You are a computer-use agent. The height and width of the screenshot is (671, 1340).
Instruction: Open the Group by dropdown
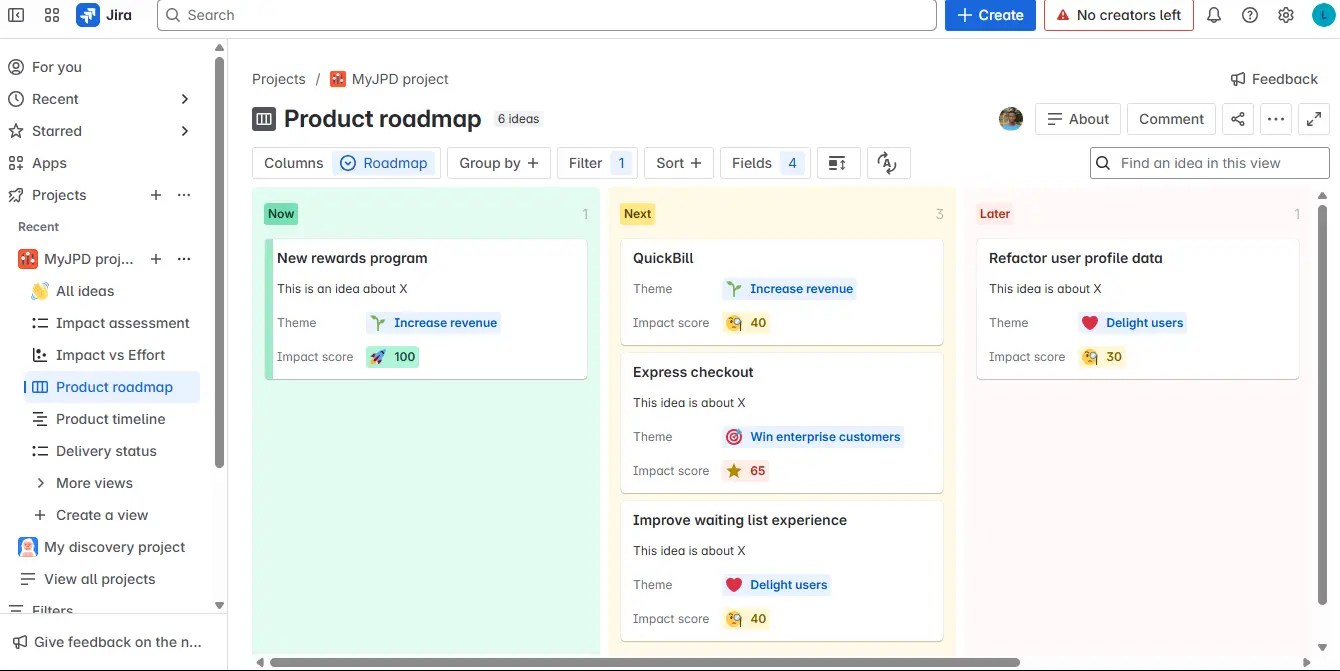498,162
